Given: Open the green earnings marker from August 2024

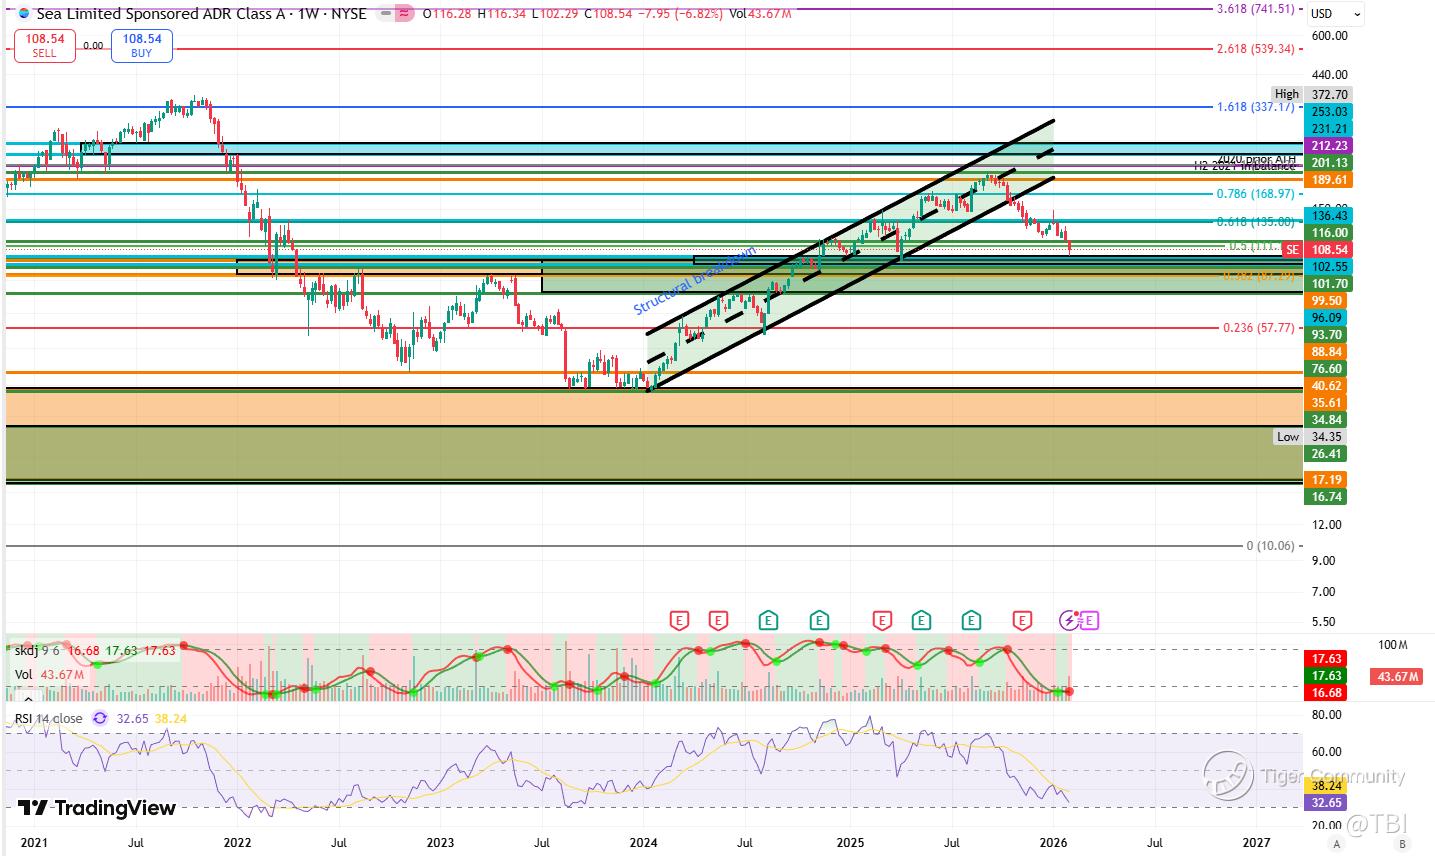Looking at the screenshot, I should coord(768,620).
